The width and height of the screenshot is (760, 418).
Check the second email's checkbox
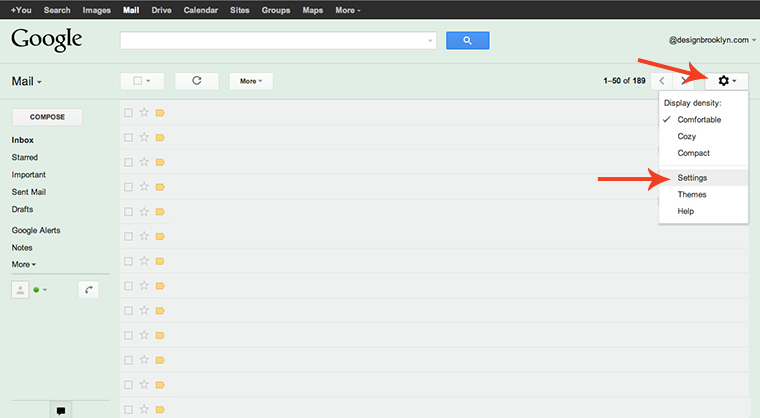128,138
